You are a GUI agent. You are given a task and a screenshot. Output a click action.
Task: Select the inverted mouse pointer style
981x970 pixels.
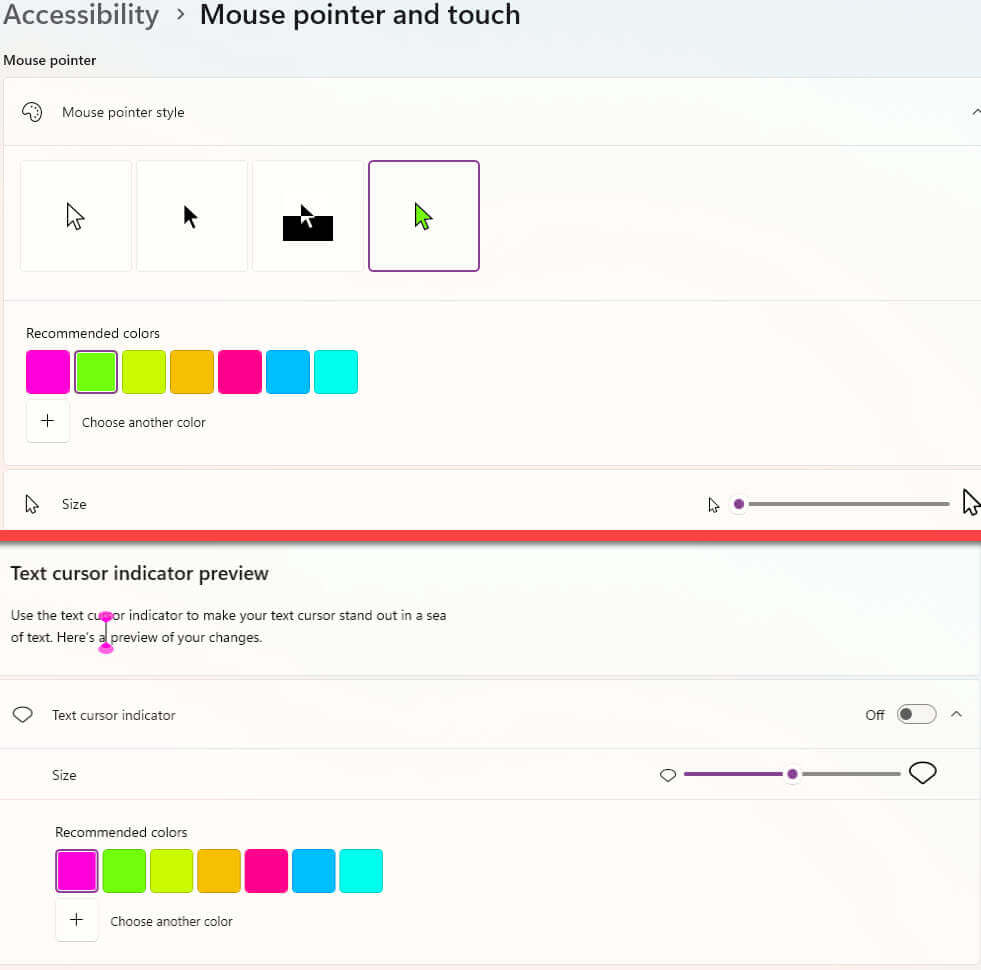tap(308, 216)
